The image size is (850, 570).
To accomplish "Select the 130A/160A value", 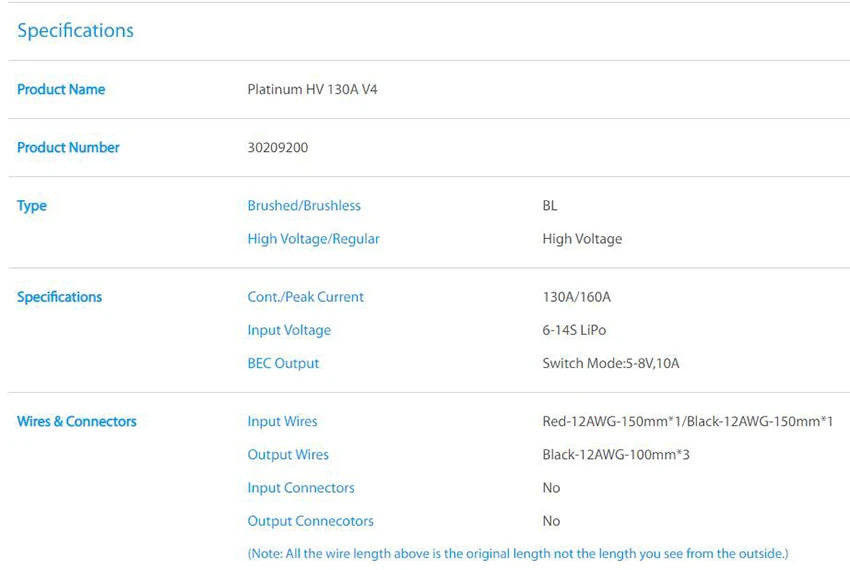I will click(576, 297).
